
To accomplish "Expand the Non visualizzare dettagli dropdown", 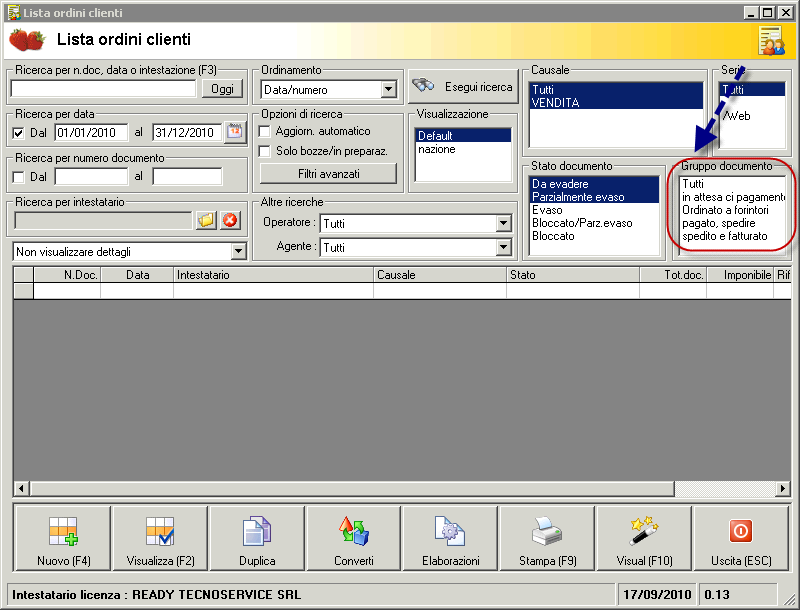I will point(238,251).
